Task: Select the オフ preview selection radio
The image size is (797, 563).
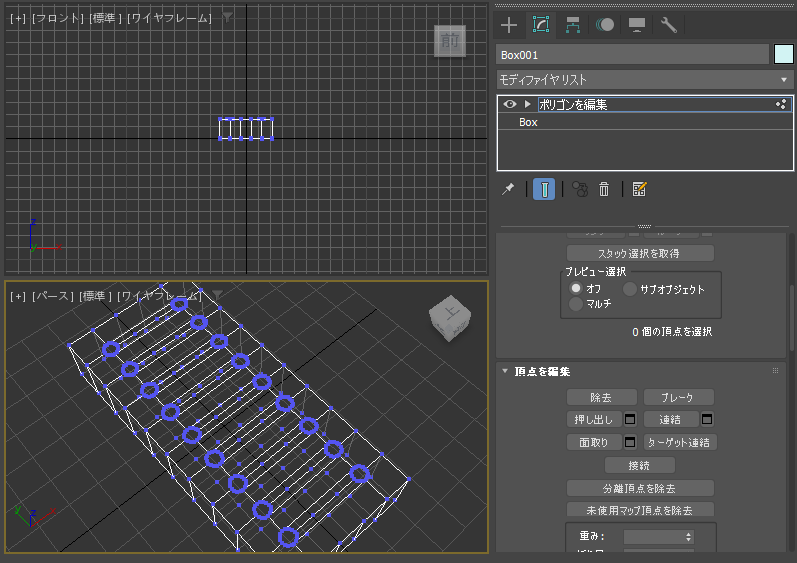Action: point(575,288)
